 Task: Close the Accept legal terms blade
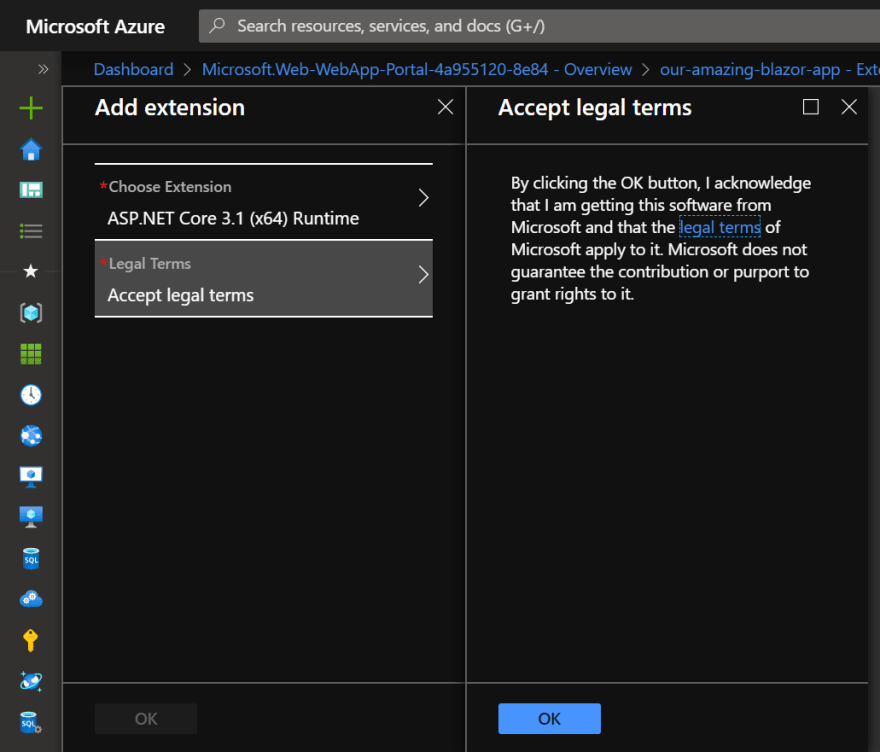point(849,107)
